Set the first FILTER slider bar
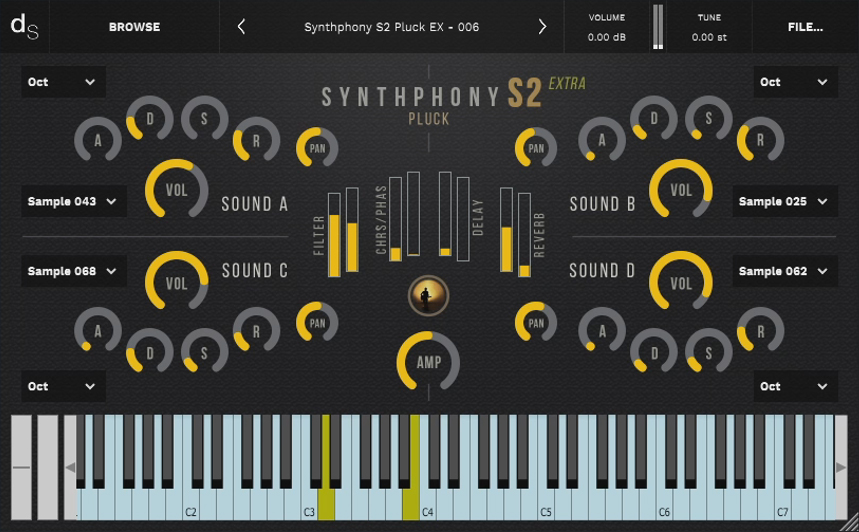 tap(334, 235)
